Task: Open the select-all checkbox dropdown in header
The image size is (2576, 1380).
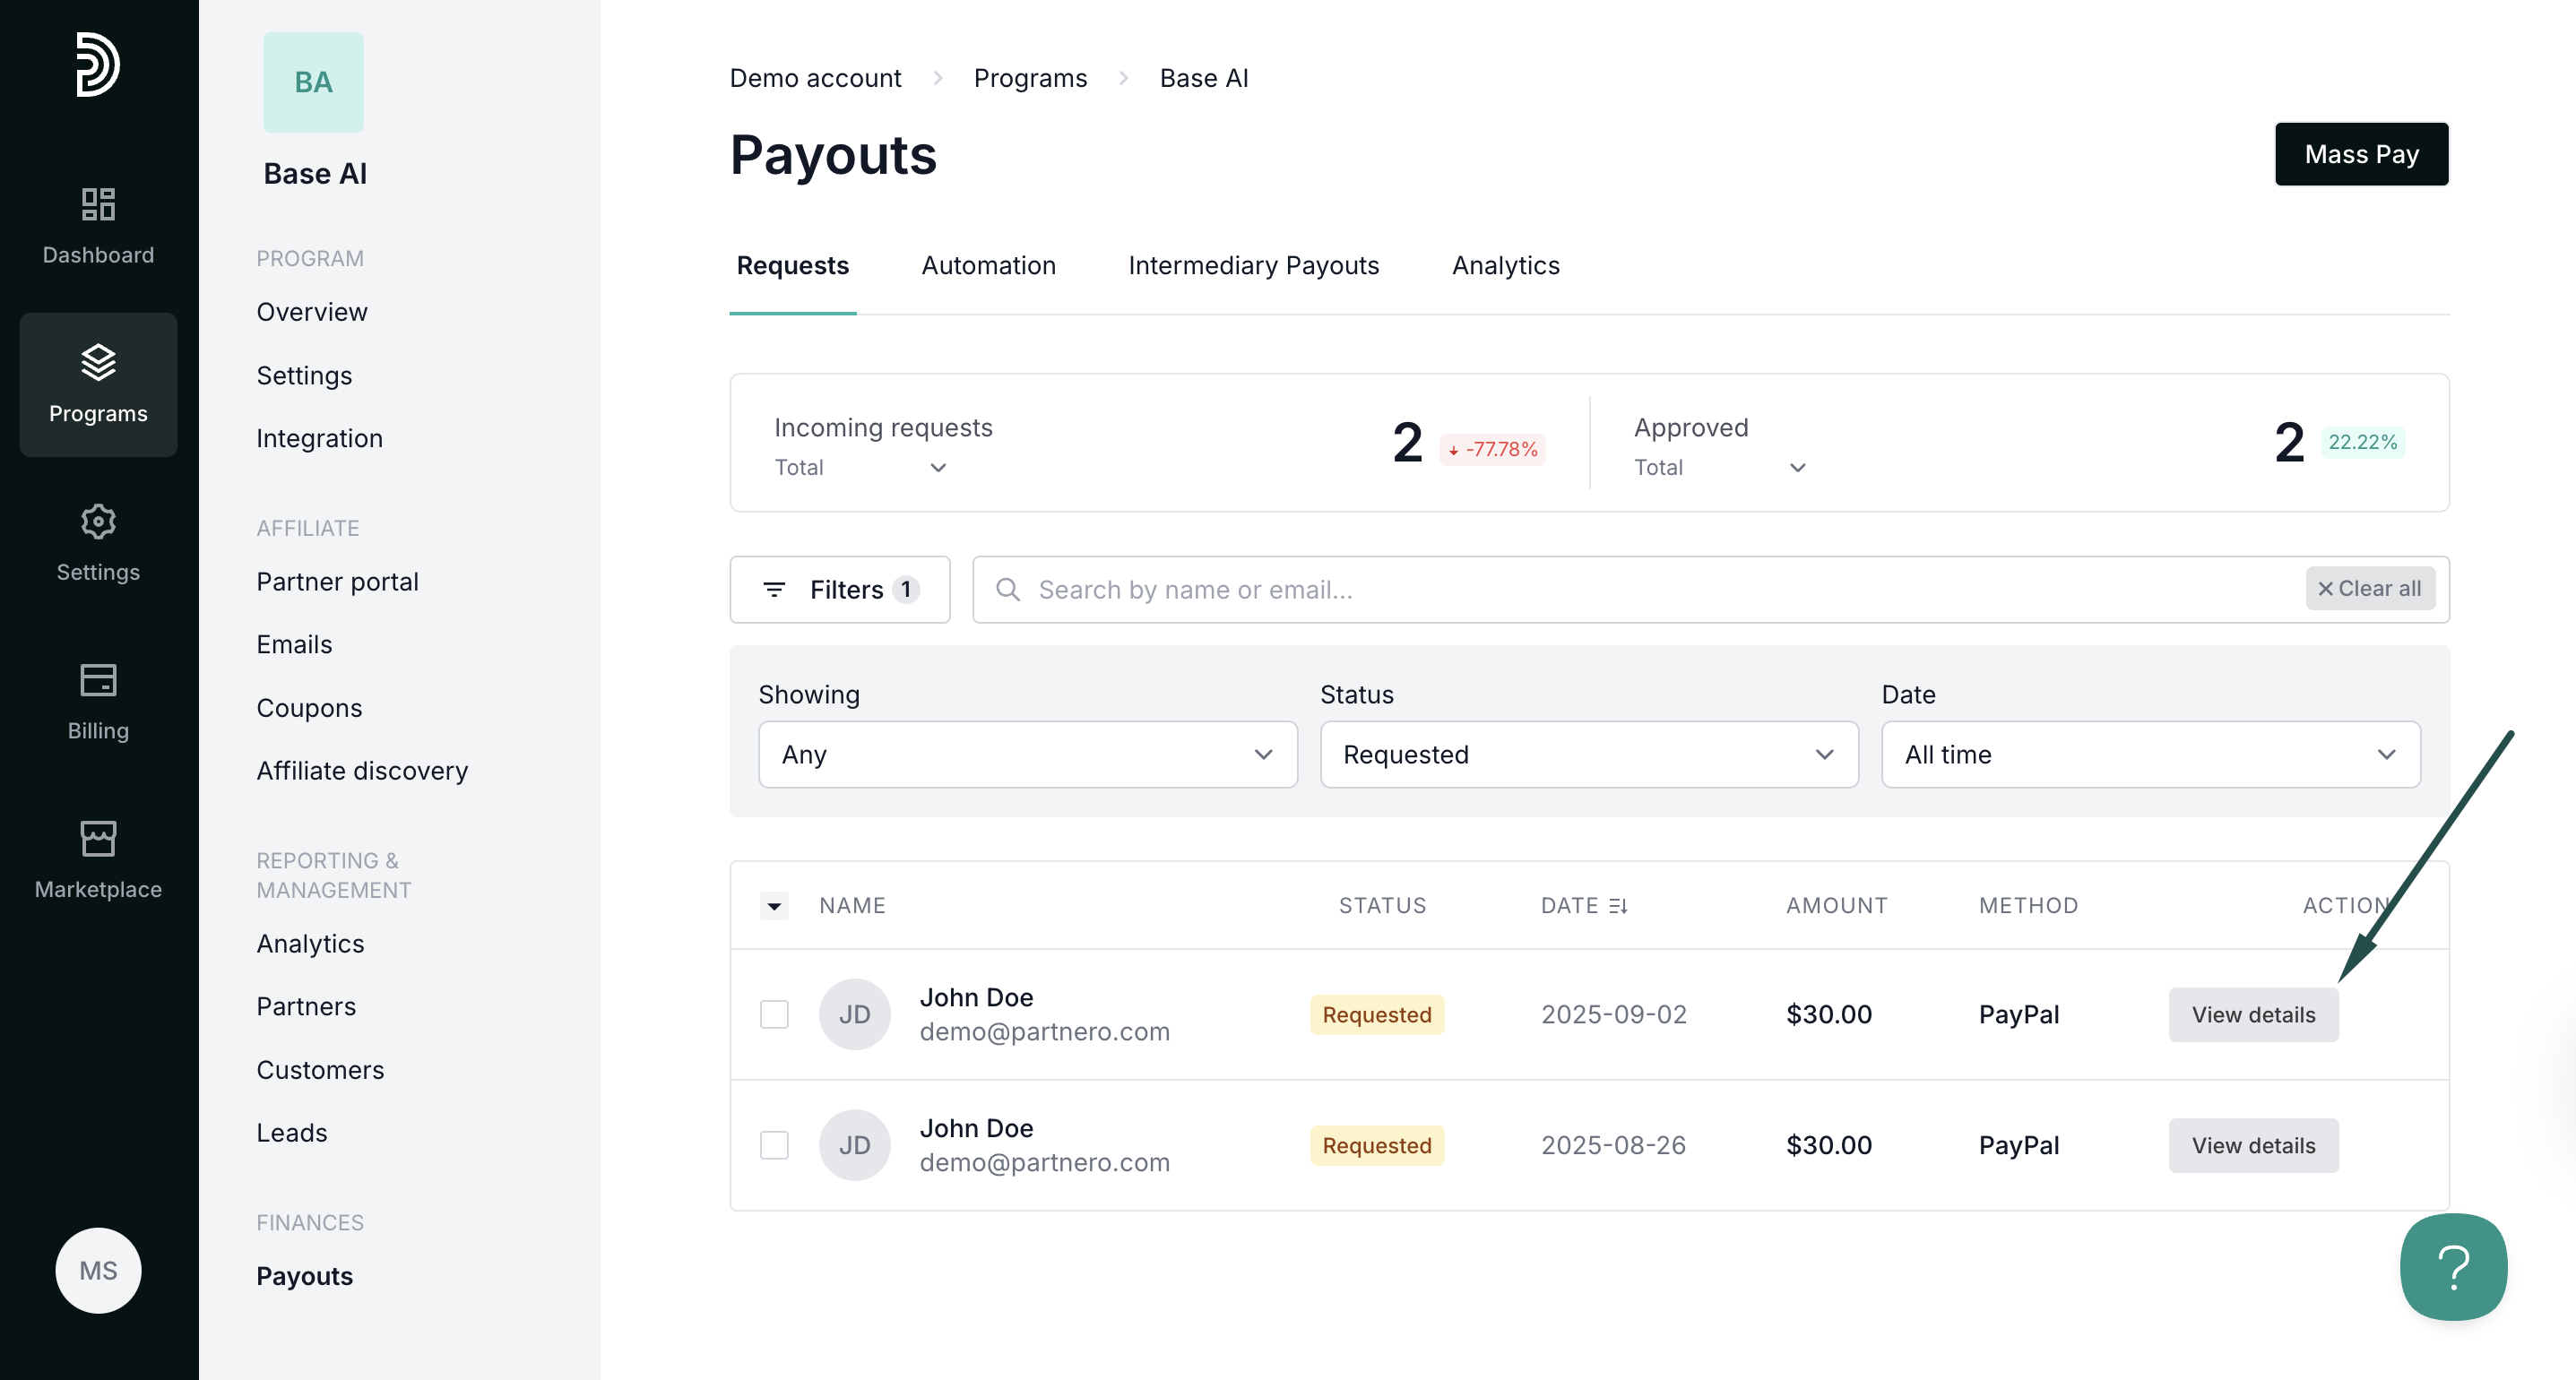Action: click(x=774, y=906)
